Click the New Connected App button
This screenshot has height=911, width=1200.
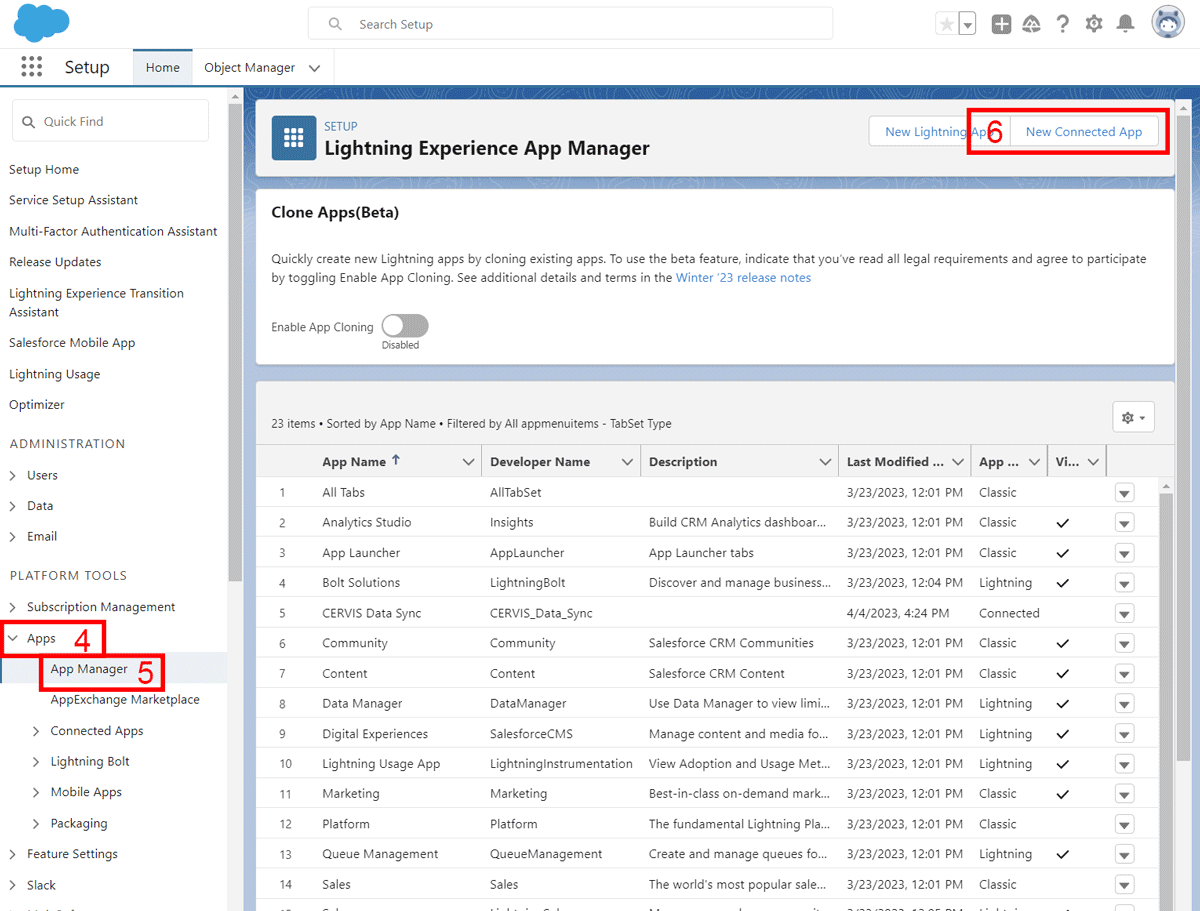point(1084,131)
